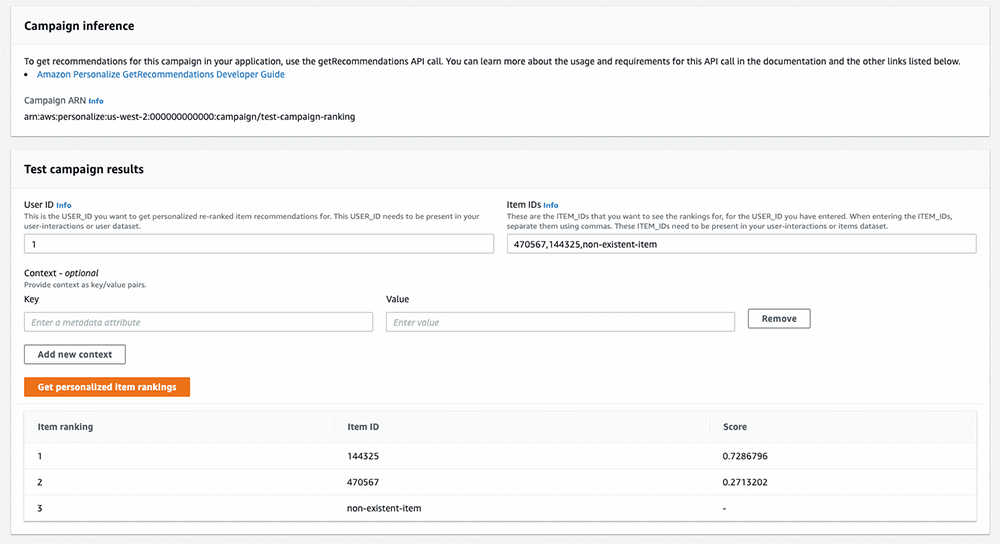The image size is (1000, 544).
Task: Select the context Key metadata attribute field
Action: click(198, 322)
